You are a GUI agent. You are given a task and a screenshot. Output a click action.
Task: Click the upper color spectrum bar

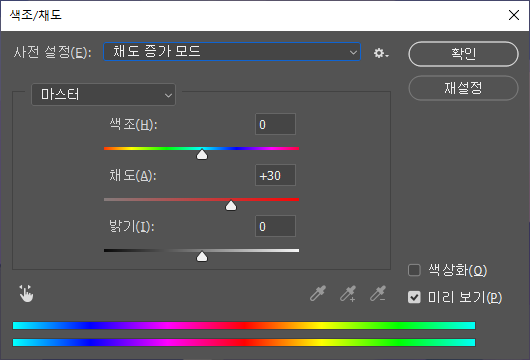[244, 326]
